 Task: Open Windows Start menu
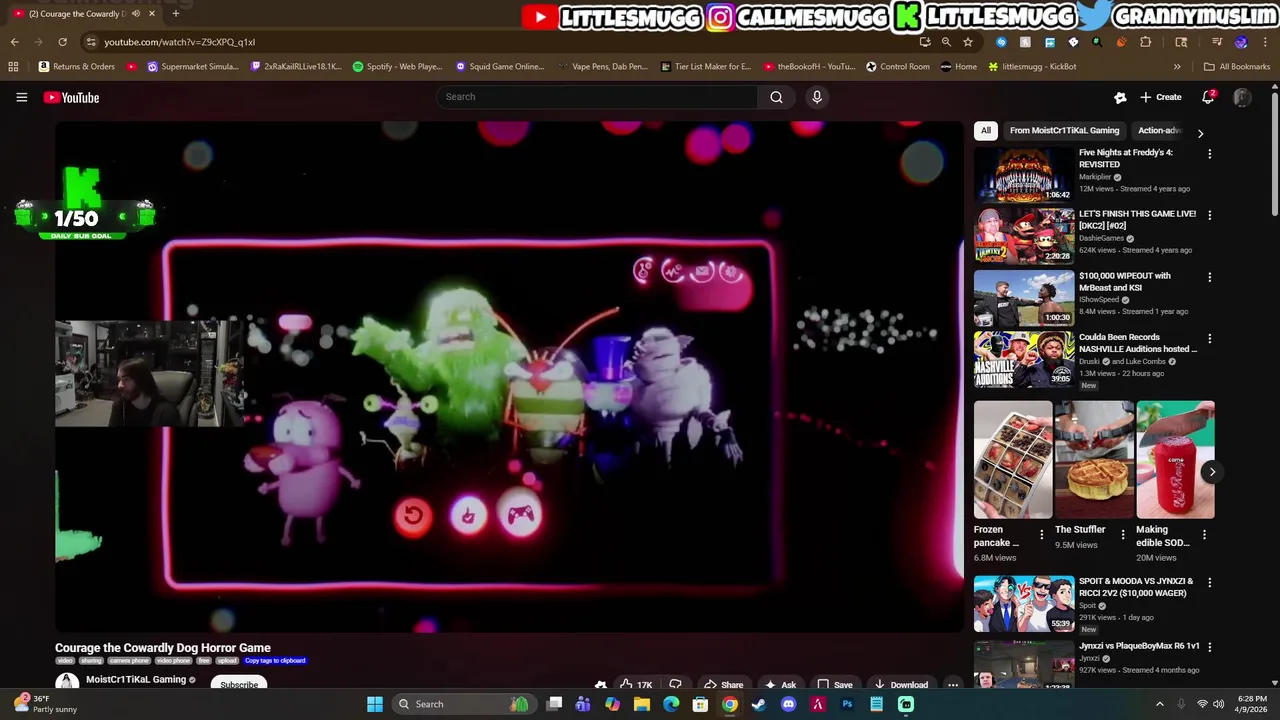374,704
